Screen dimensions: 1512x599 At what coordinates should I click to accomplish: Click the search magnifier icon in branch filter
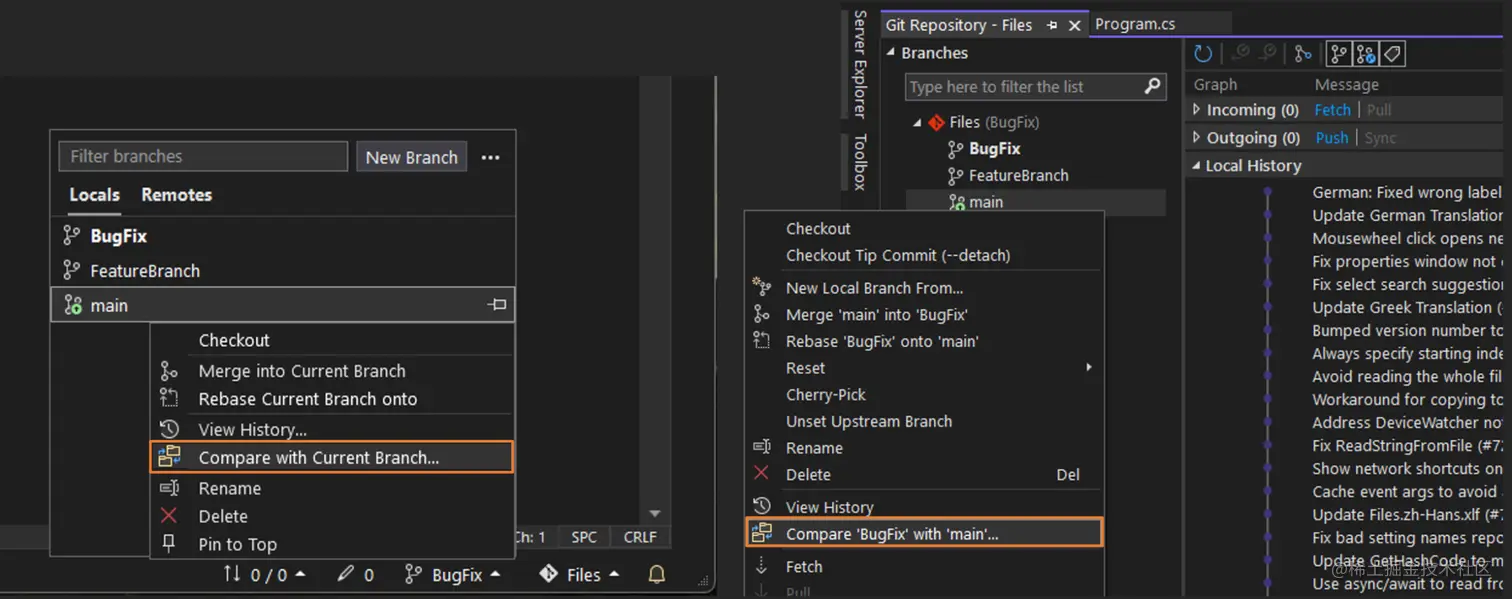[x=1153, y=86]
